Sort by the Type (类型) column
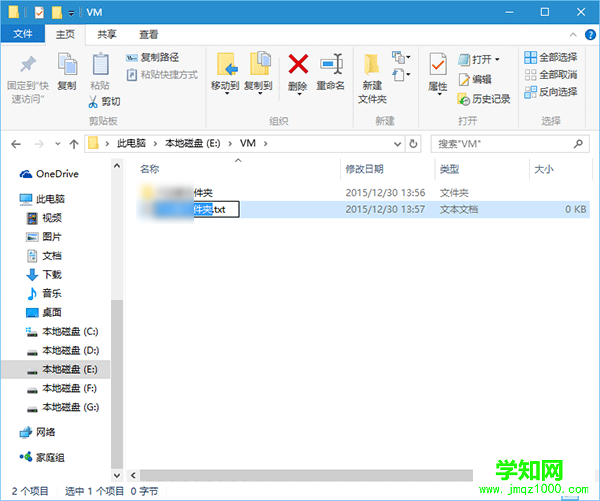Screen dimensions: 600x501 pyautogui.click(x=449, y=169)
